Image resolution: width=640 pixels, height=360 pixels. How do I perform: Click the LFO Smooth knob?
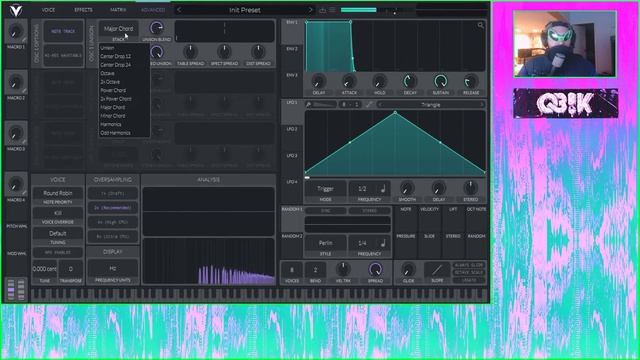point(407,188)
